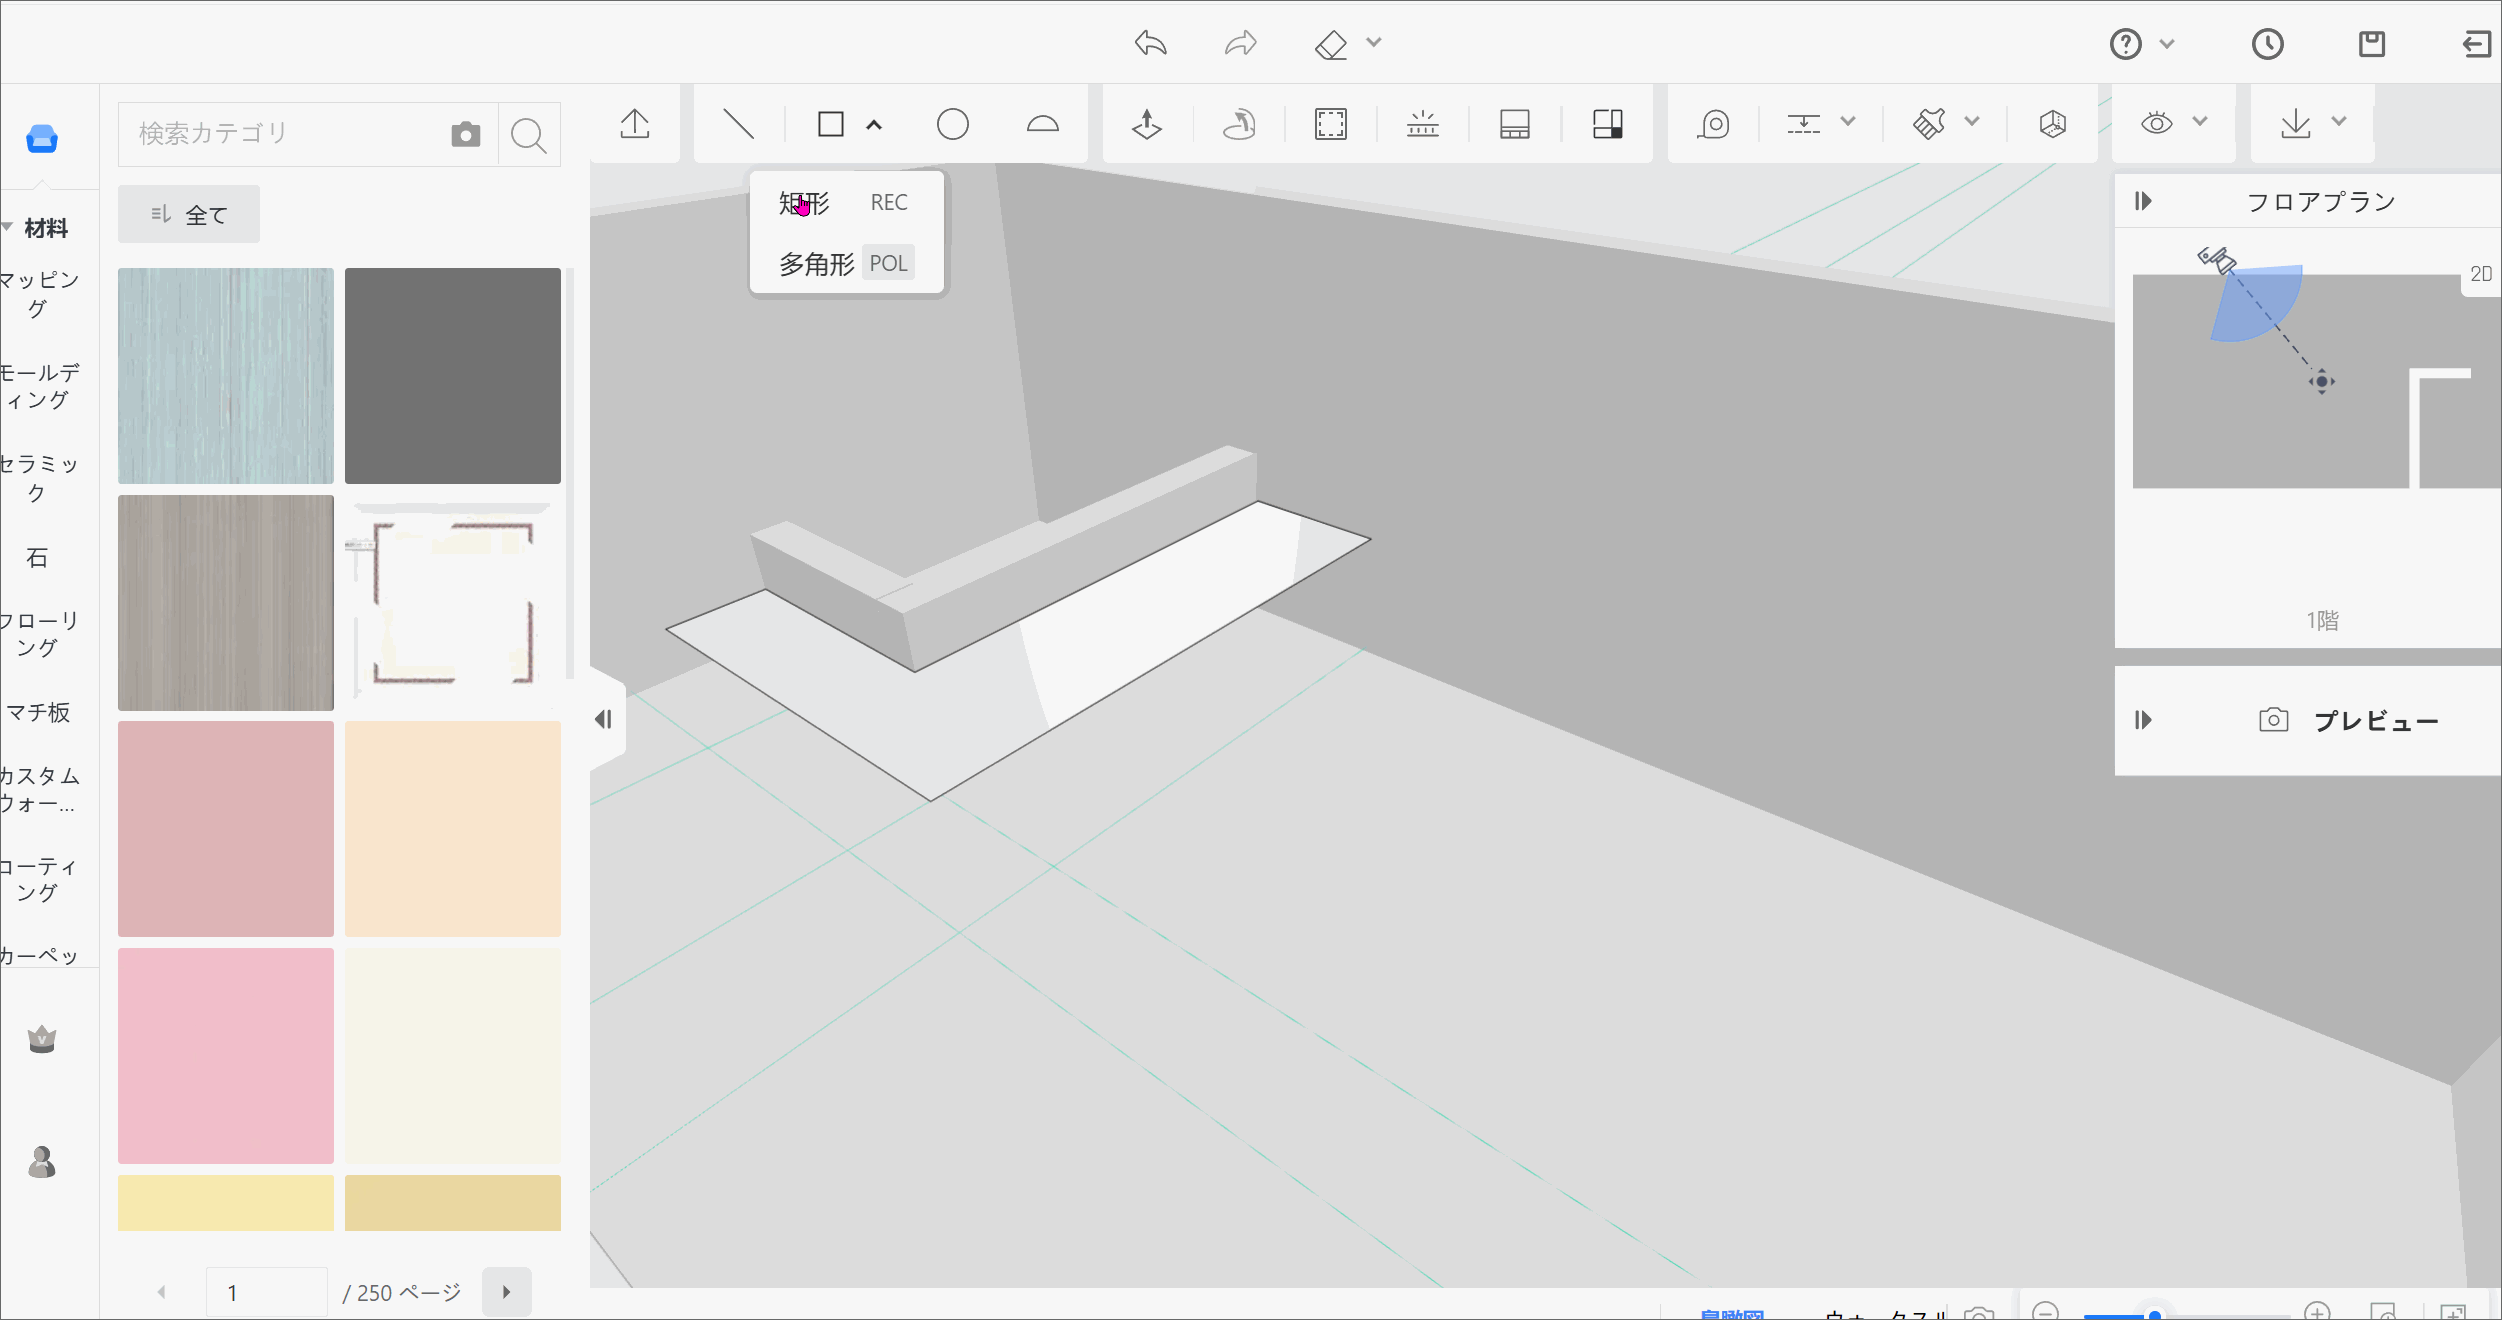The width and height of the screenshot is (2502, 1320).
Task: Click the exit icon at top right
Action: (x=2477, y=44)
